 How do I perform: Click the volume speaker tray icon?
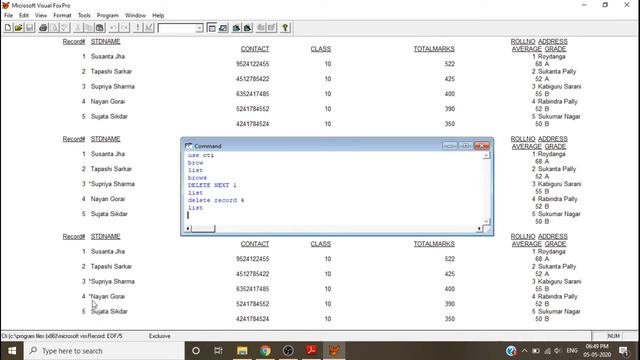point(558,351)
